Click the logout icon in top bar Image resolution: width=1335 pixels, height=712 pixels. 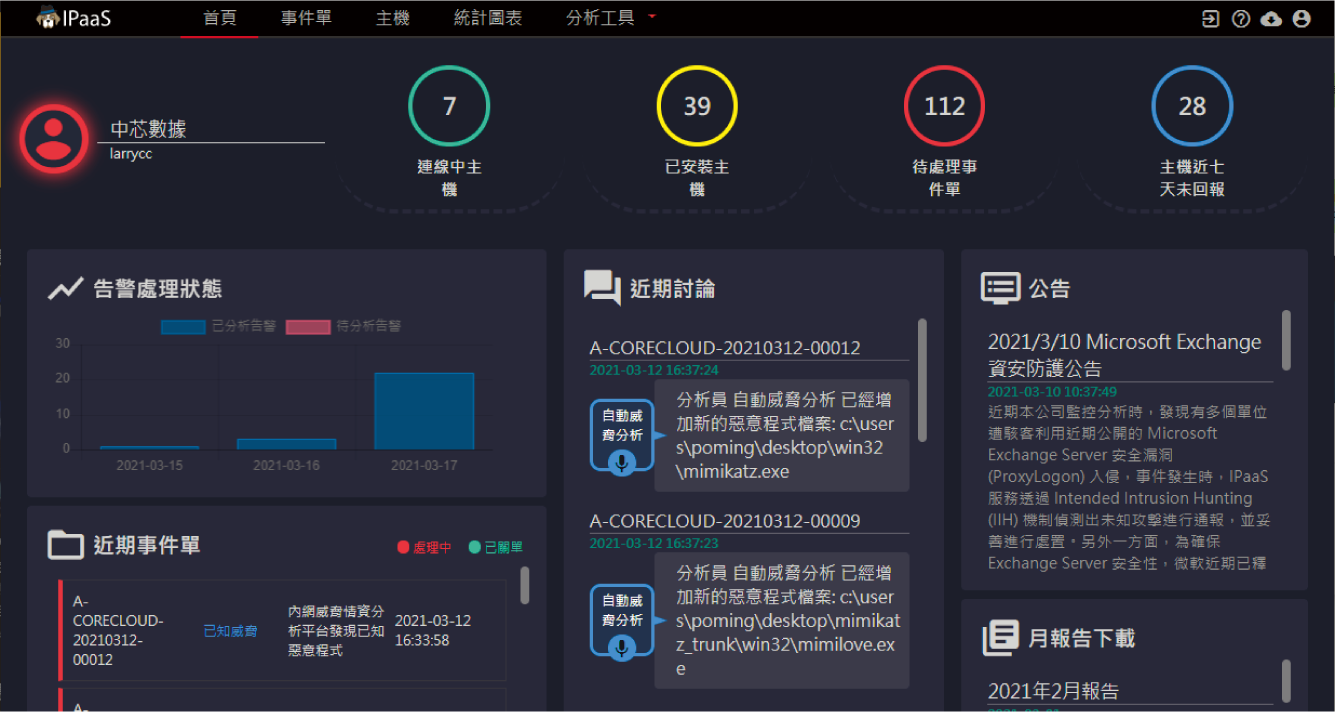(1210, 19)
